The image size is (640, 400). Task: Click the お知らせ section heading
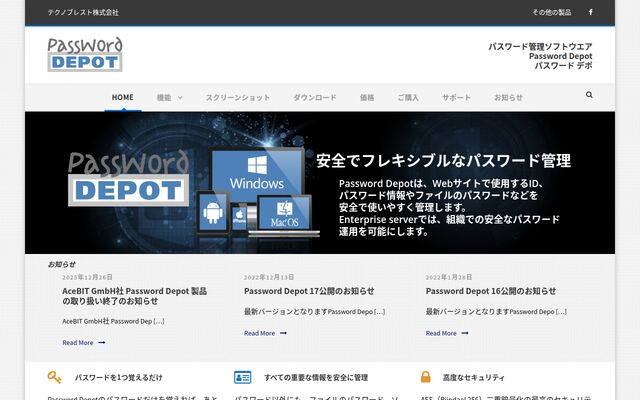62,264
